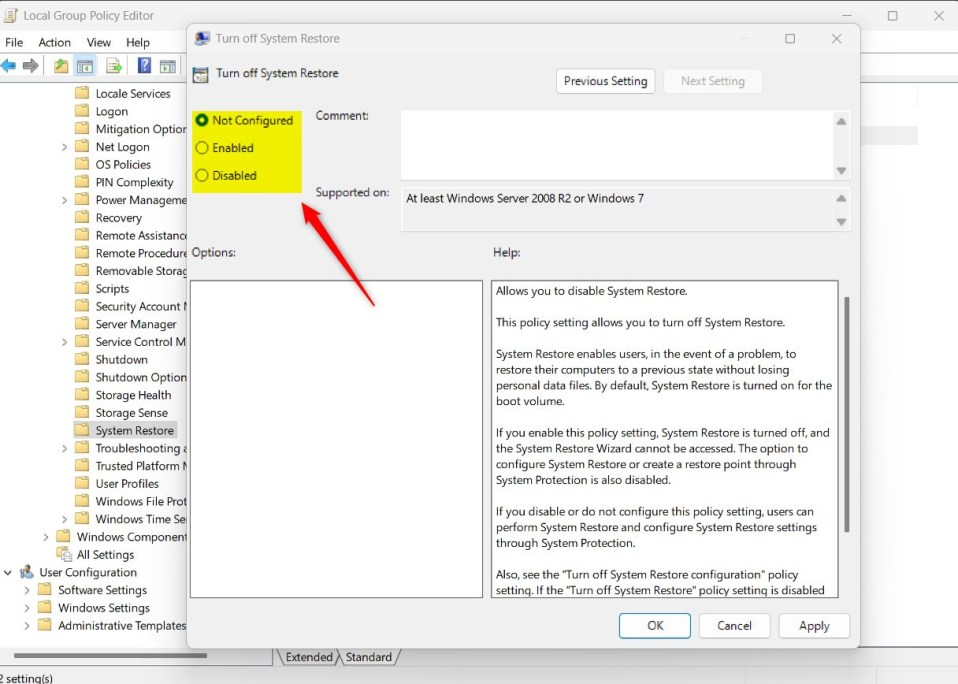Select the Trusted Platform Module tree item

(141, 465)
